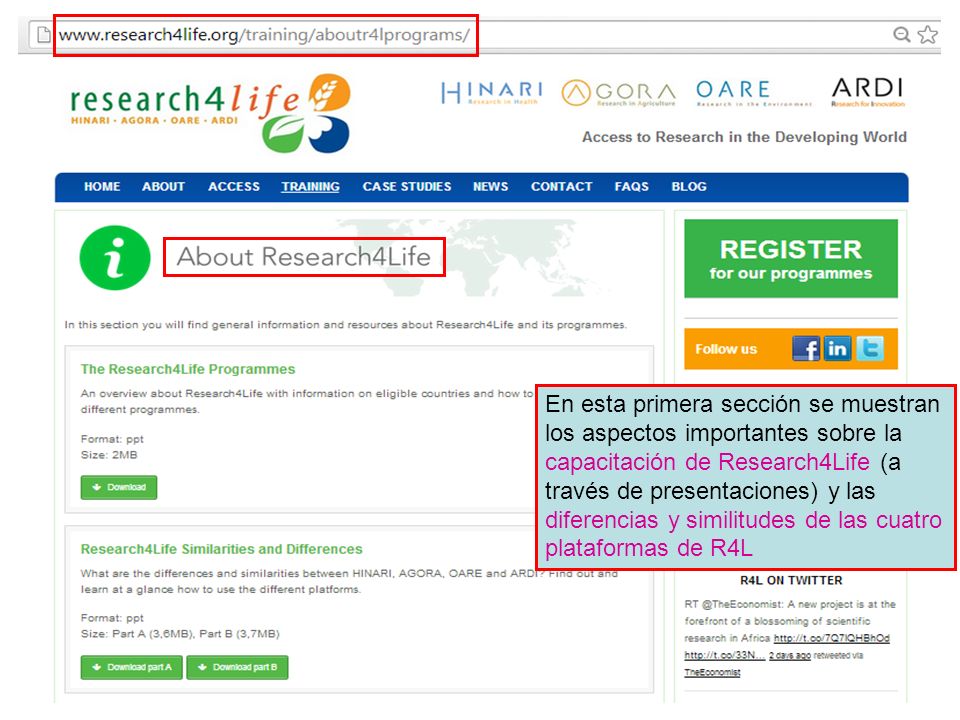Open the AGORA programme logo
The width and height of the screenshot is (960, 720).
click(x=618, y=93)
